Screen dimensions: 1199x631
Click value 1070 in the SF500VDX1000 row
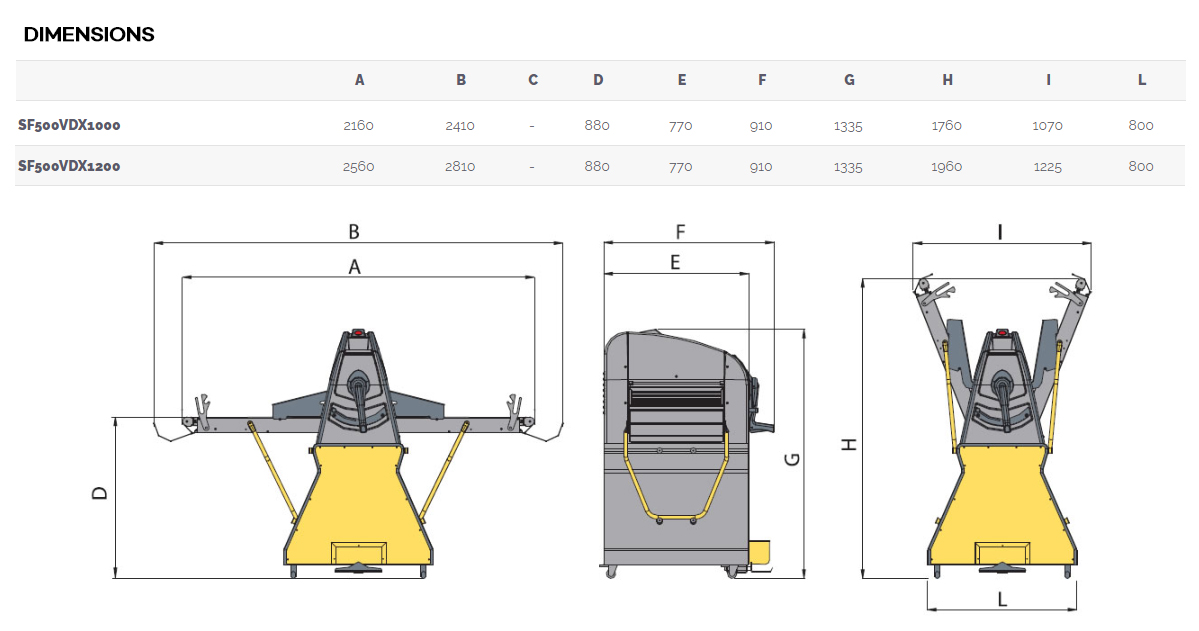(1048, 125)
